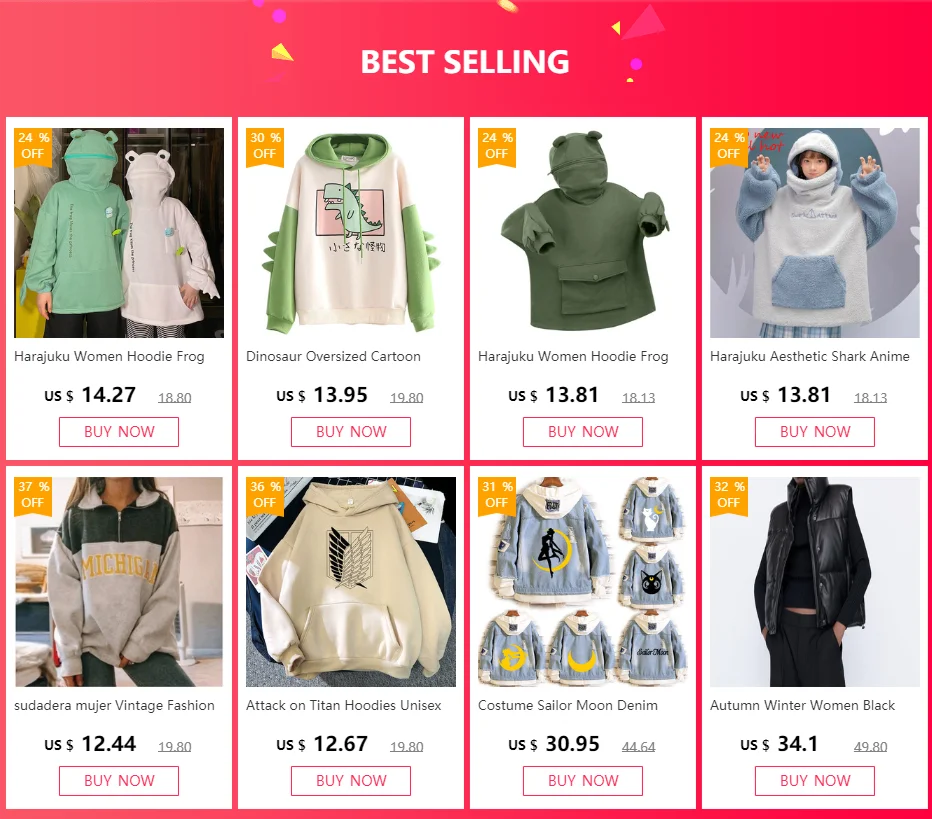Viewport: 932px width, 819px height.
Task: Open the Harajuku Aesthetic Shark Anime title
Action: (810, 357)
